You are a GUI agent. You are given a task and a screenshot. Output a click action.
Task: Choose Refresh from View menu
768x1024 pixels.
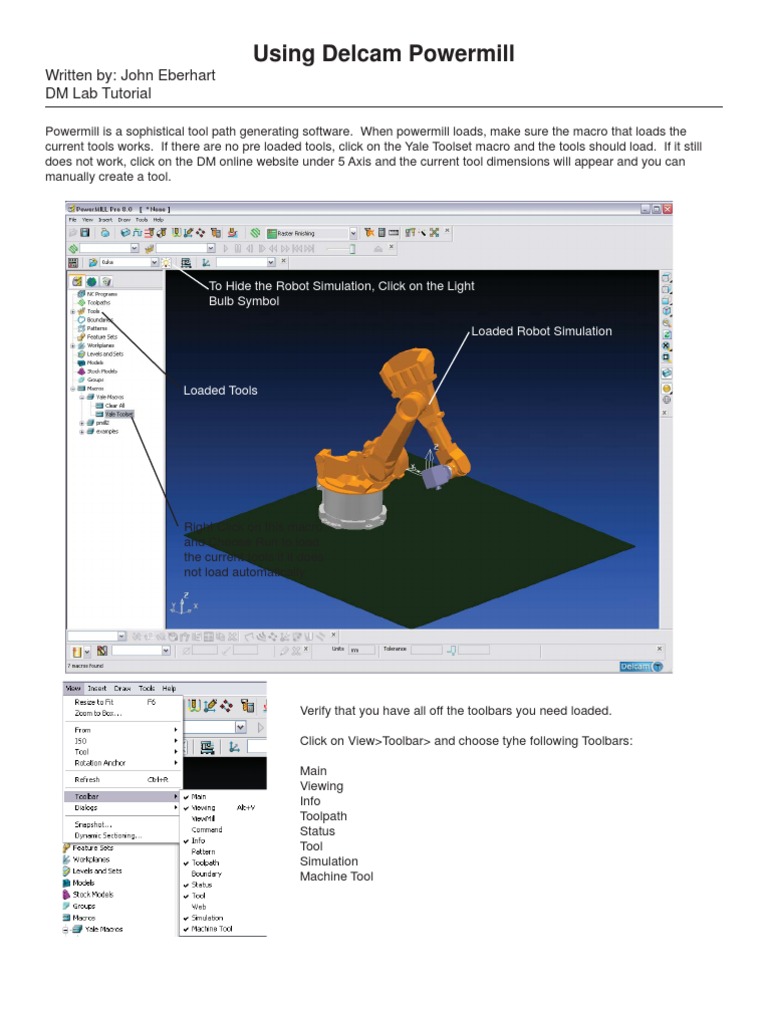[x=123, y=779]
